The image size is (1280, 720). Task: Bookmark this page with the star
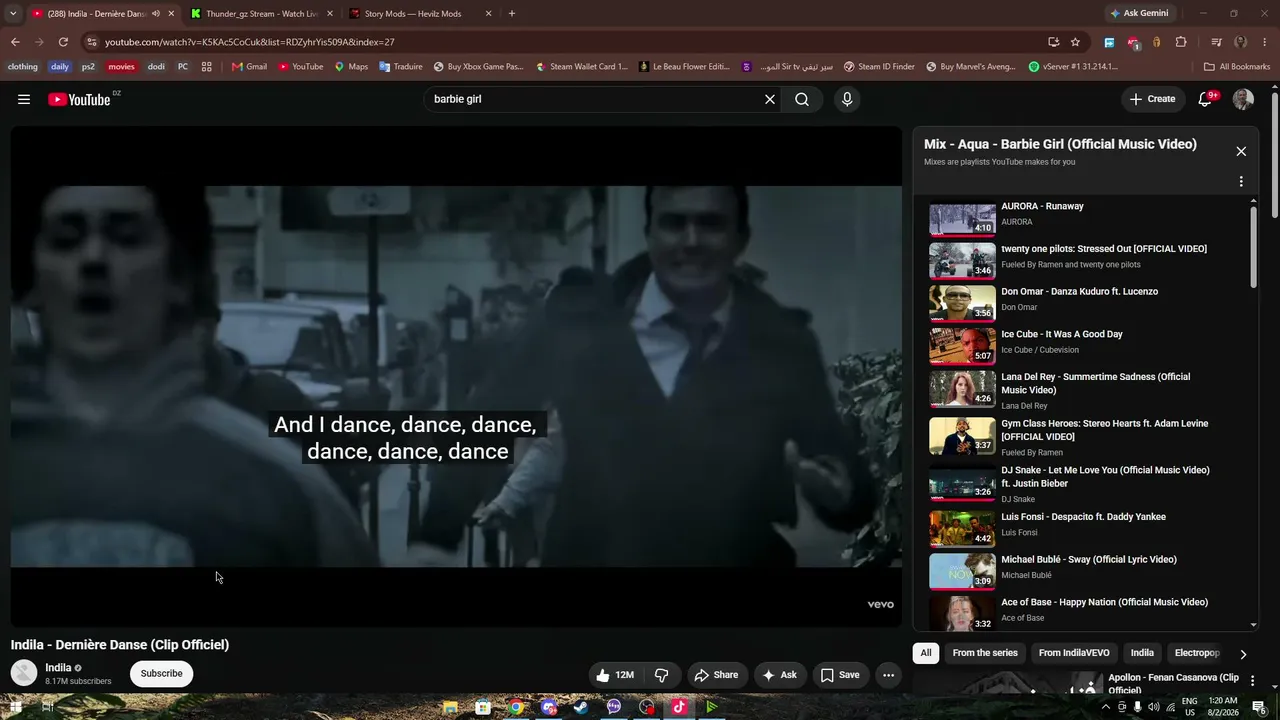point(1075,42)
